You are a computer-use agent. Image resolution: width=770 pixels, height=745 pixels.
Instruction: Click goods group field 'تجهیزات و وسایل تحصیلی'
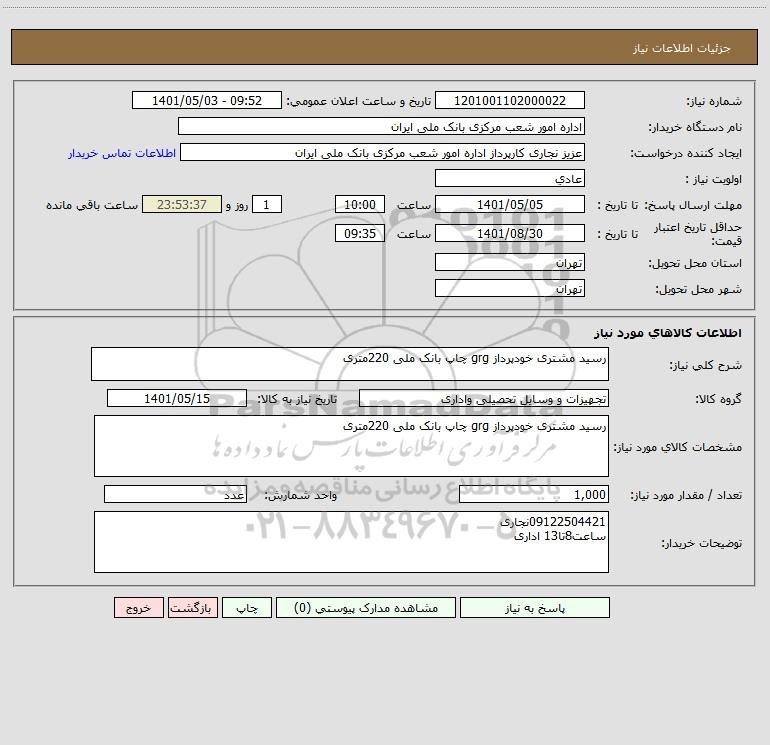tap(484, 398)
